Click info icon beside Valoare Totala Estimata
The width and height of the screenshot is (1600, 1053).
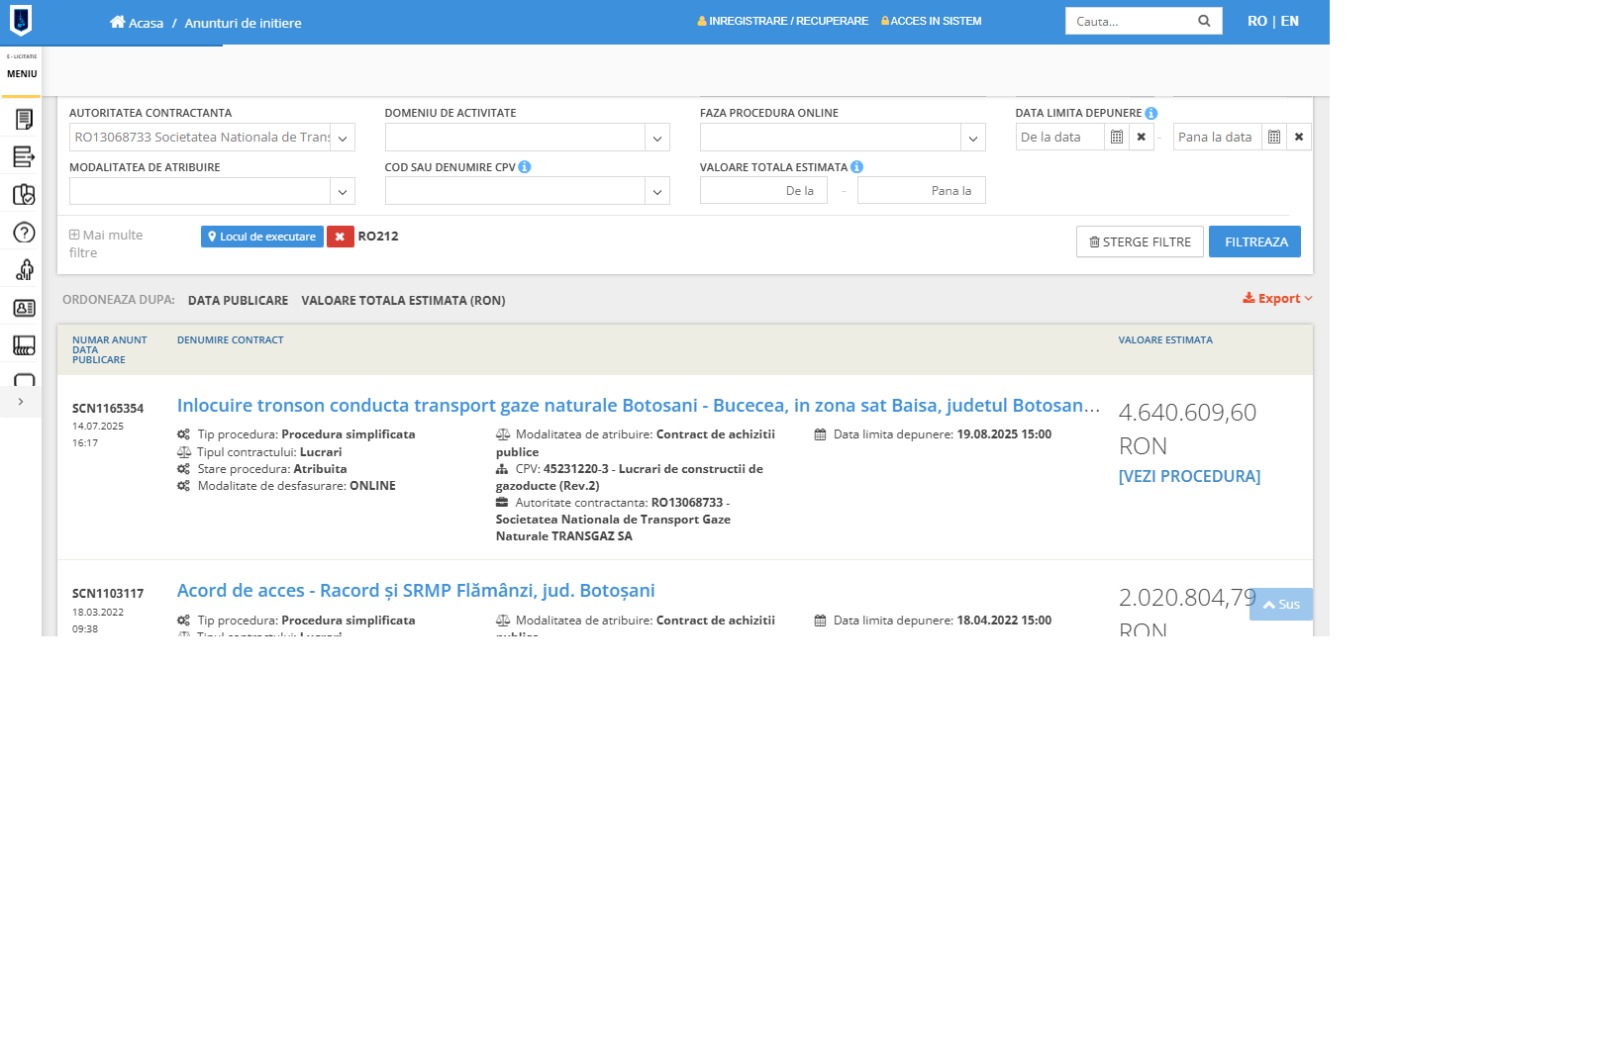[x=857, y=167]
